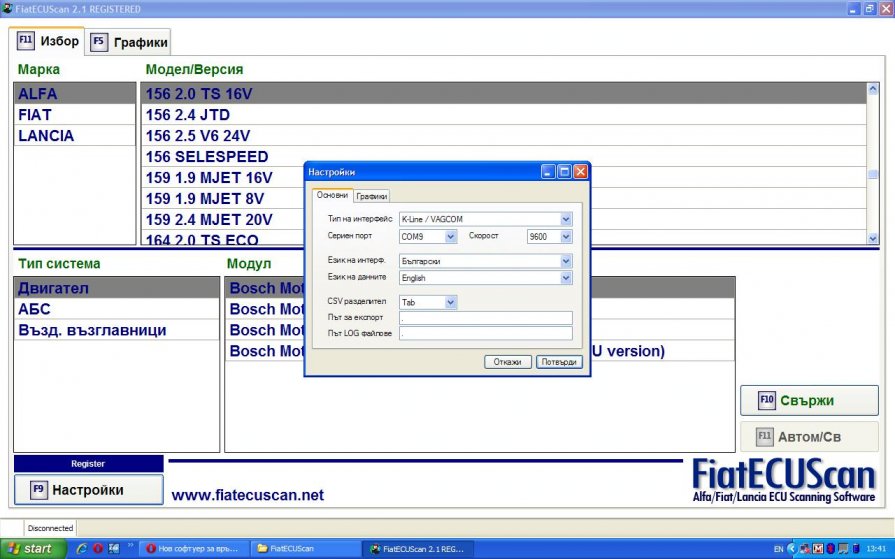
Task: Expand the Език на интерф. dropdown
Action: [x=566, y=261]
